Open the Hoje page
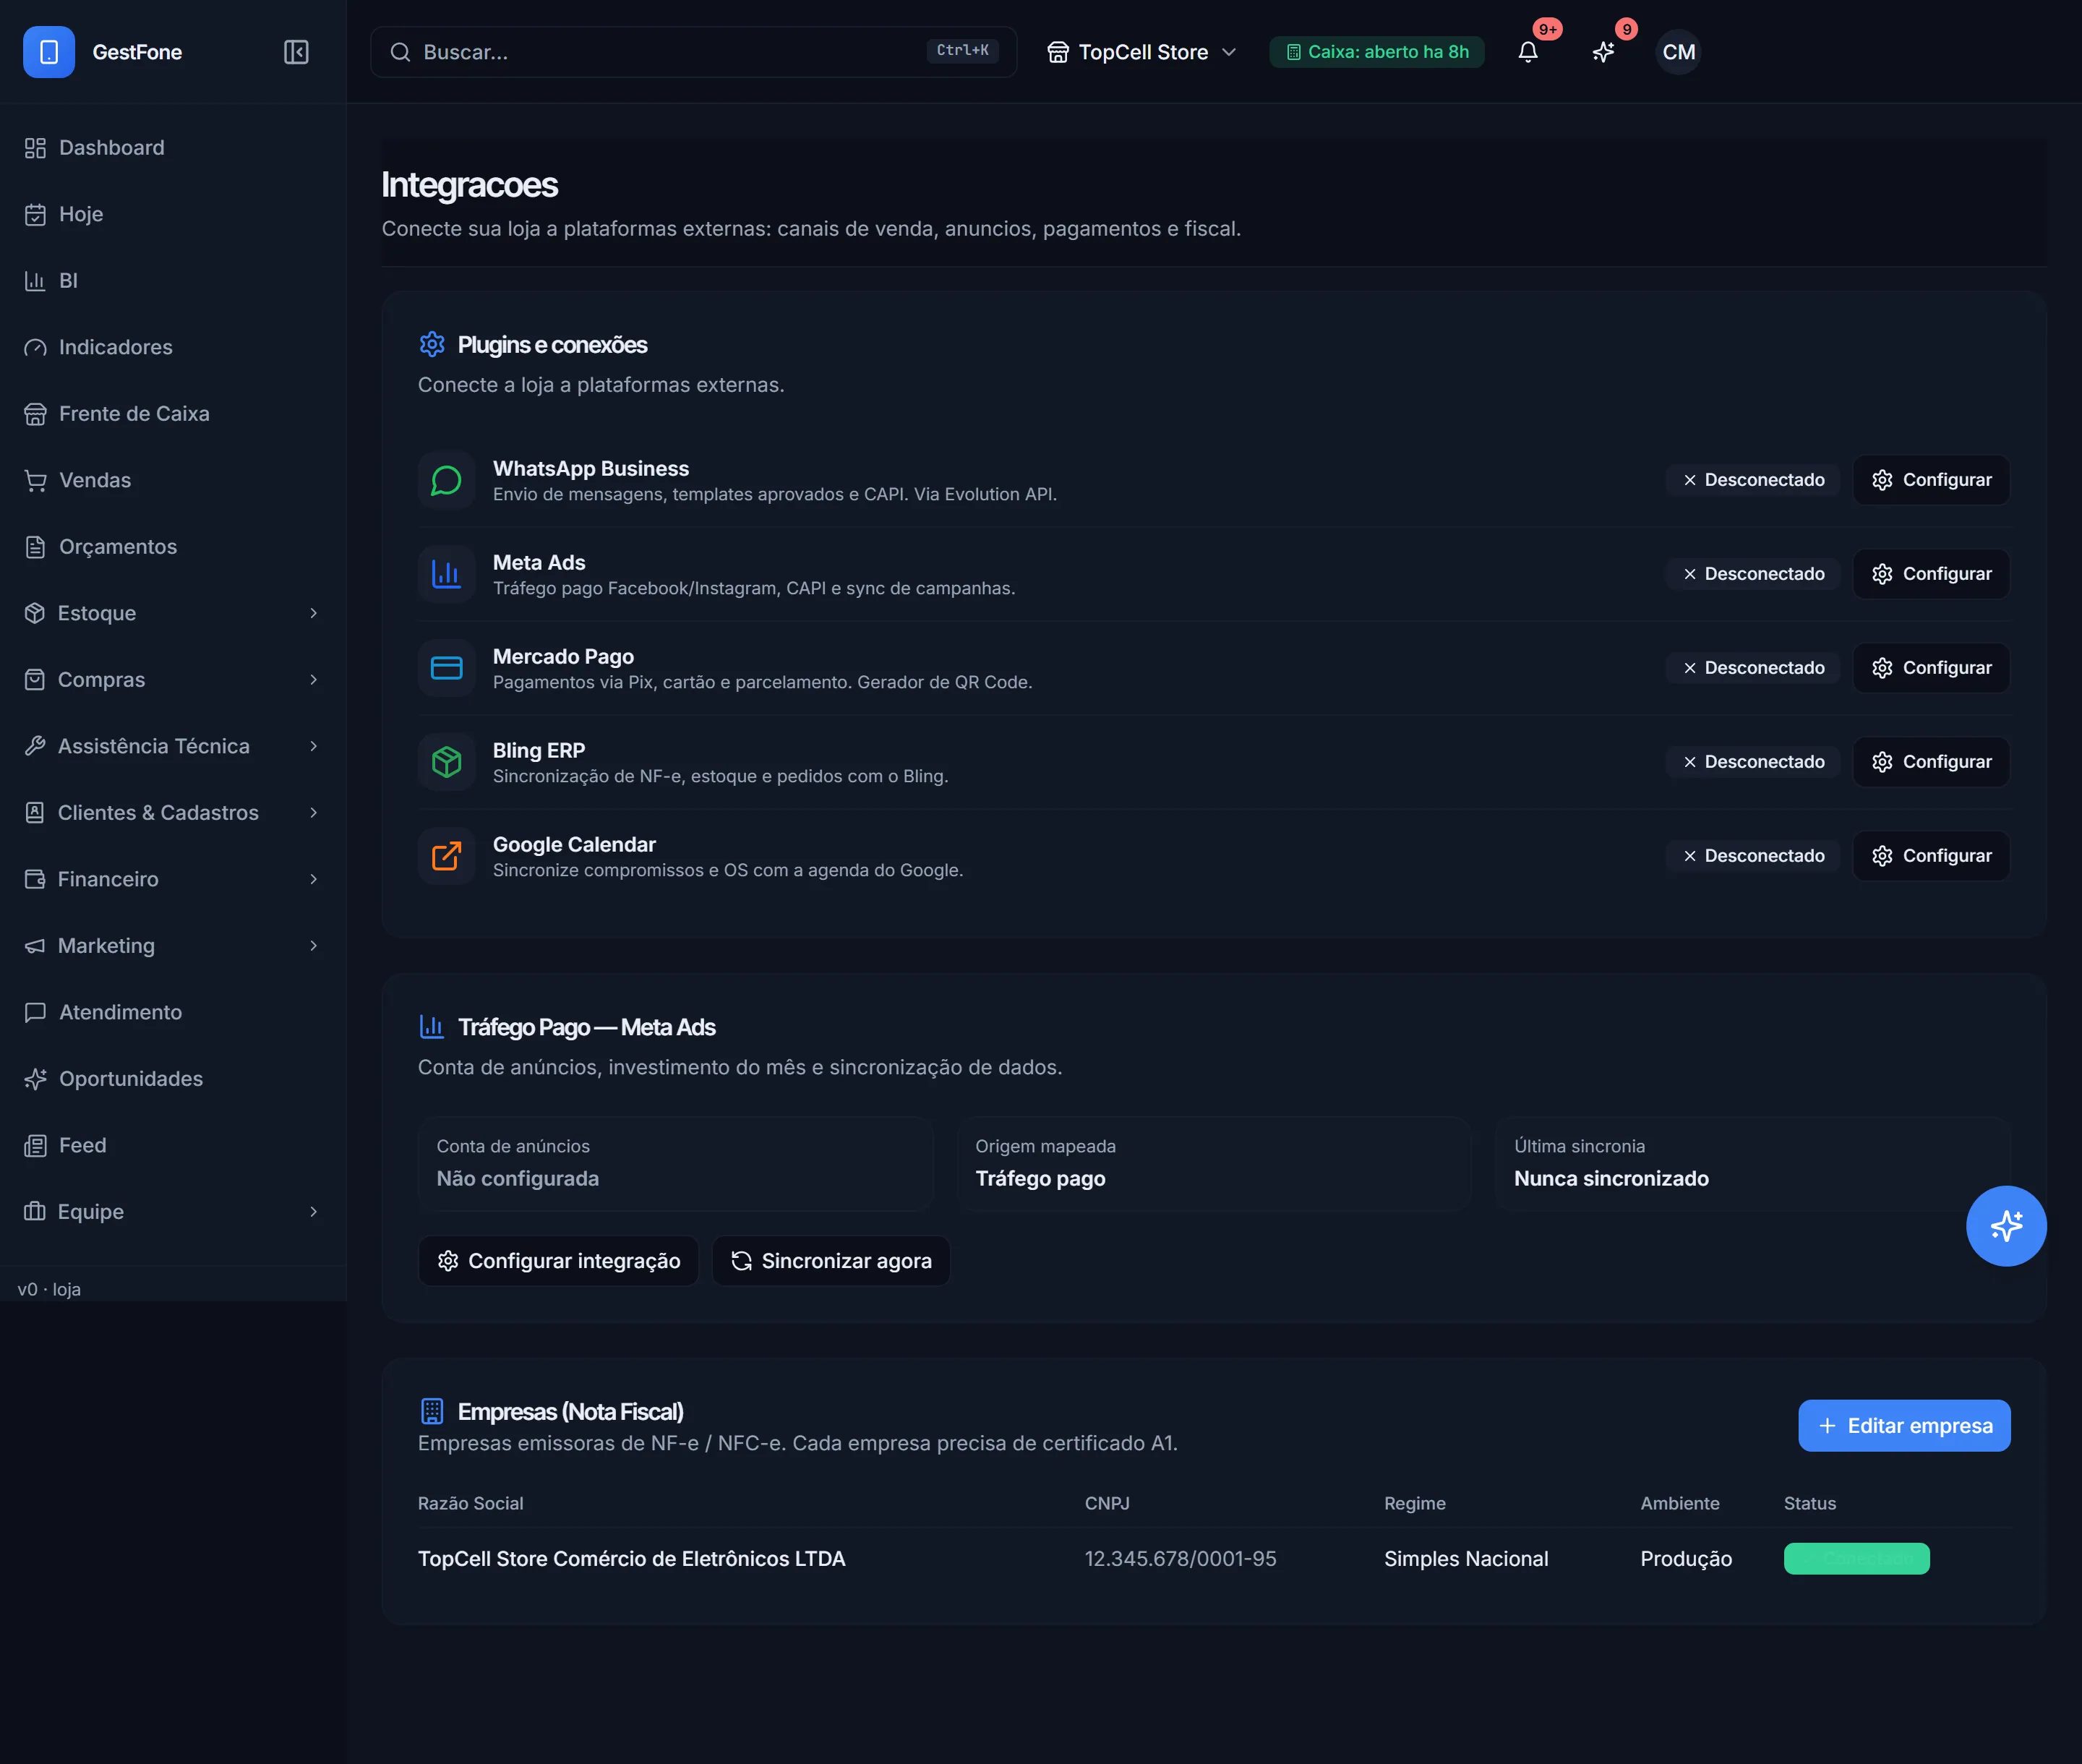The height and width of the screenshot is (1764, 2082). click(x=174, y=214)
